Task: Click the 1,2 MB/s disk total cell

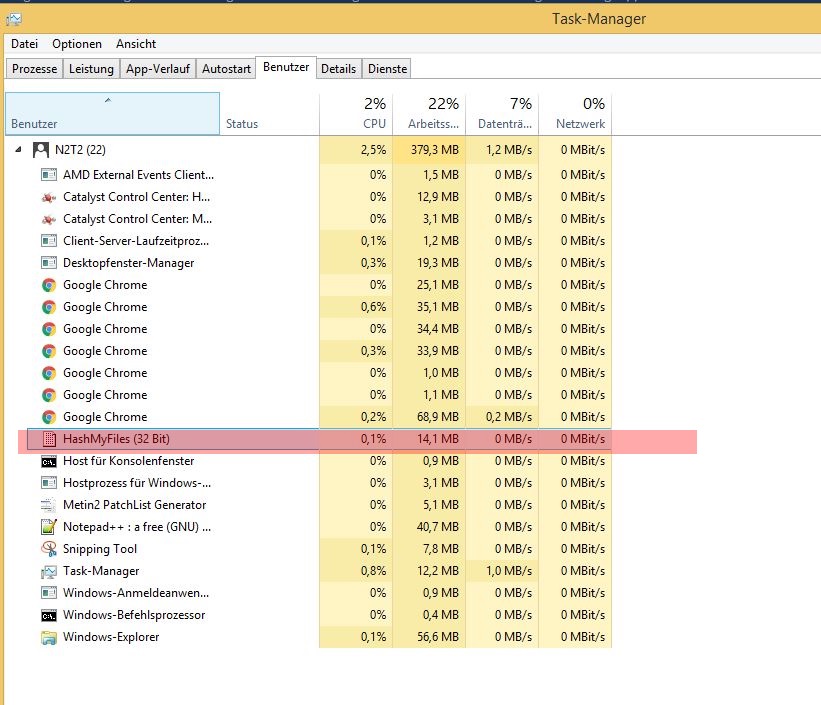Action: (502, 150)
